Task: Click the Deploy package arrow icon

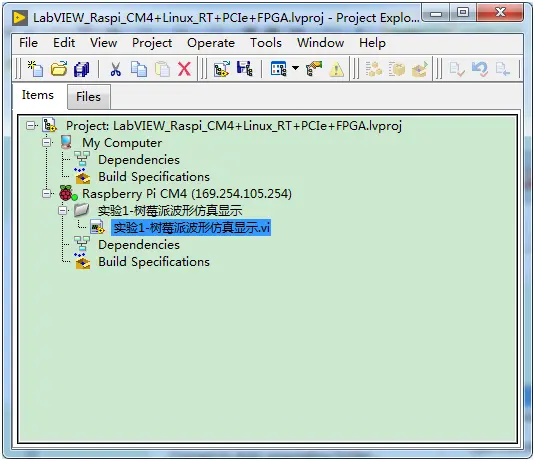Action: (x=420, y=69)
